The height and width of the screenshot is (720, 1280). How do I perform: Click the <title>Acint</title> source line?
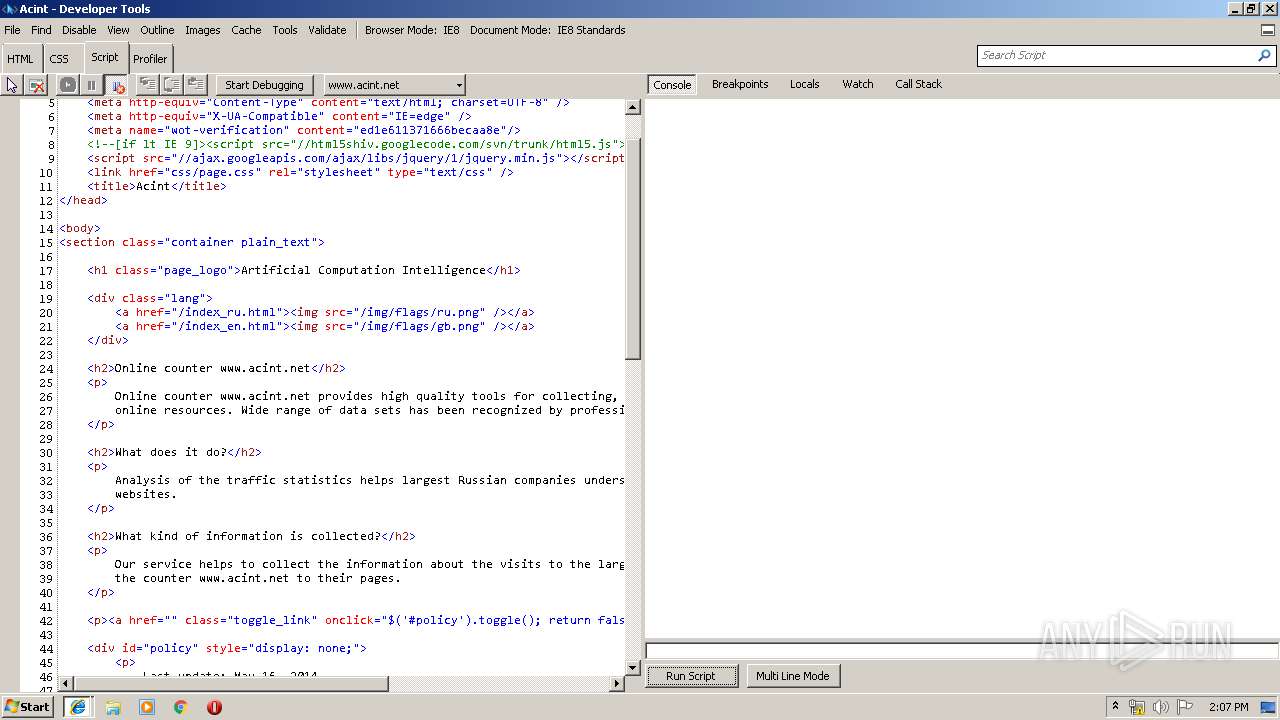(x=156, y=186)
